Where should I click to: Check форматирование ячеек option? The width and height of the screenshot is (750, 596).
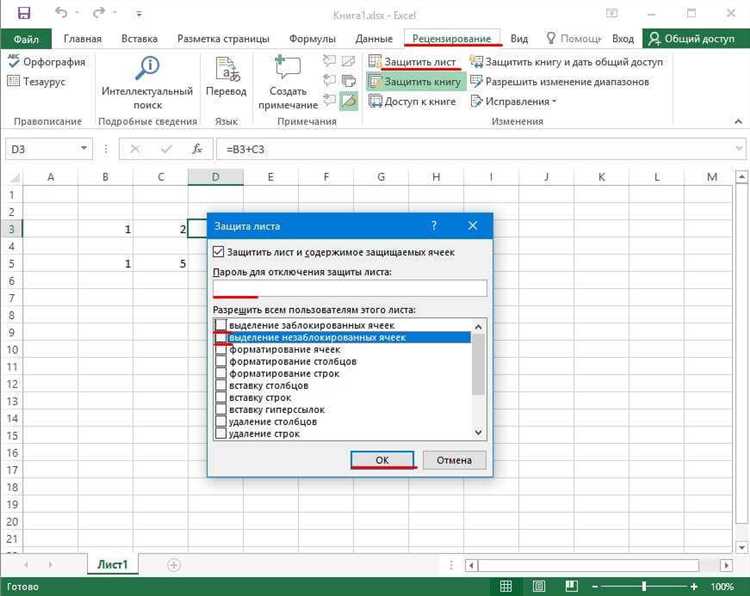coord(221,350)
